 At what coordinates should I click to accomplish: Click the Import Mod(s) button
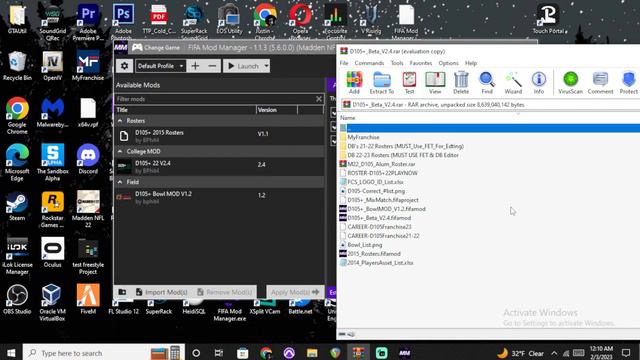[162, 292]
